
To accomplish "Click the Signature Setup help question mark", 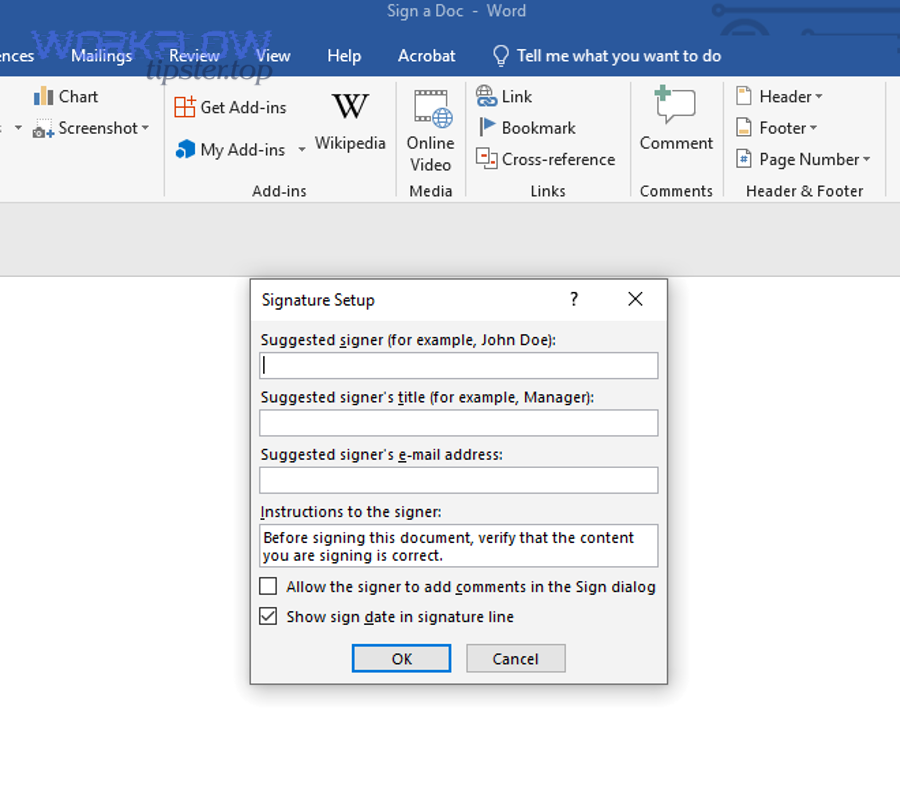I will pyautogui.click(x=574, y=300).
